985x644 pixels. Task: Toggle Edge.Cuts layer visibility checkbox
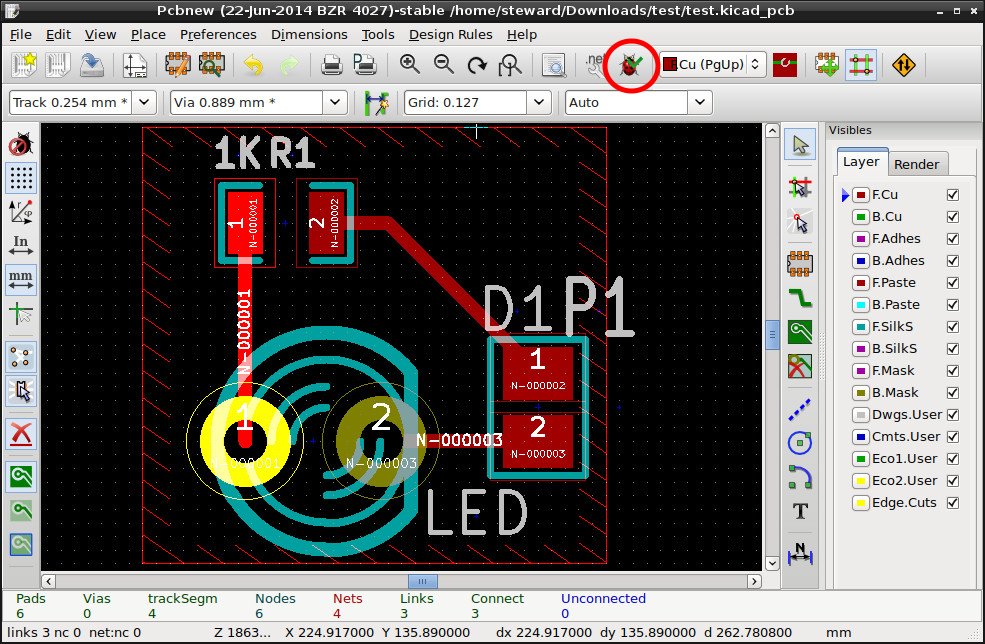point(952,503)
